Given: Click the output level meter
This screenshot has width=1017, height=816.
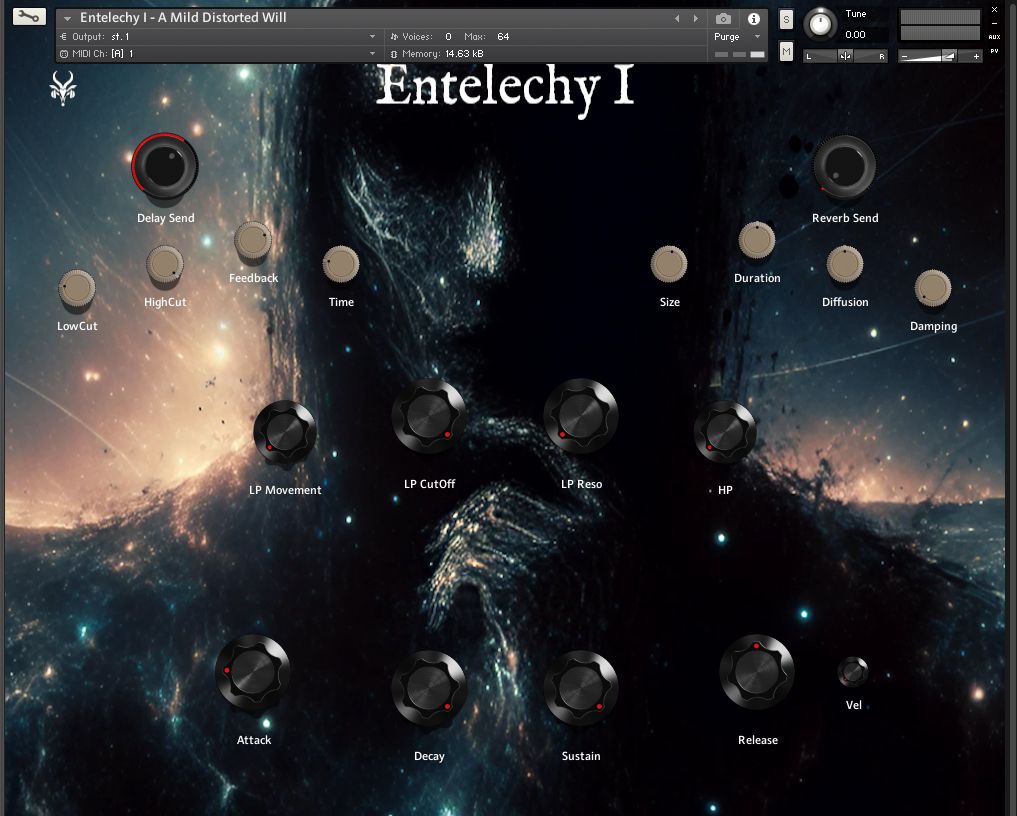Looking at the screenshot, I should [x=940, y=25].
